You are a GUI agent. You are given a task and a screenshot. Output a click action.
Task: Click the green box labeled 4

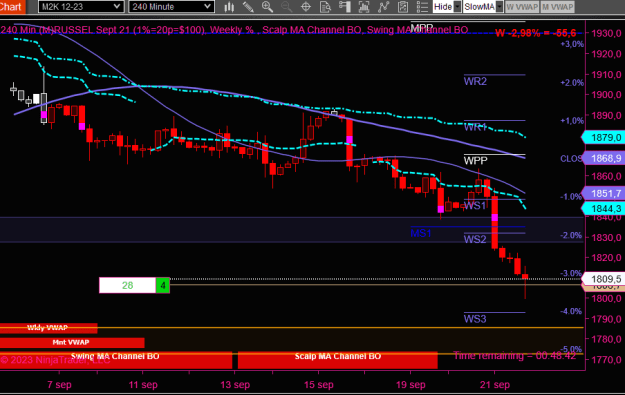163,285
